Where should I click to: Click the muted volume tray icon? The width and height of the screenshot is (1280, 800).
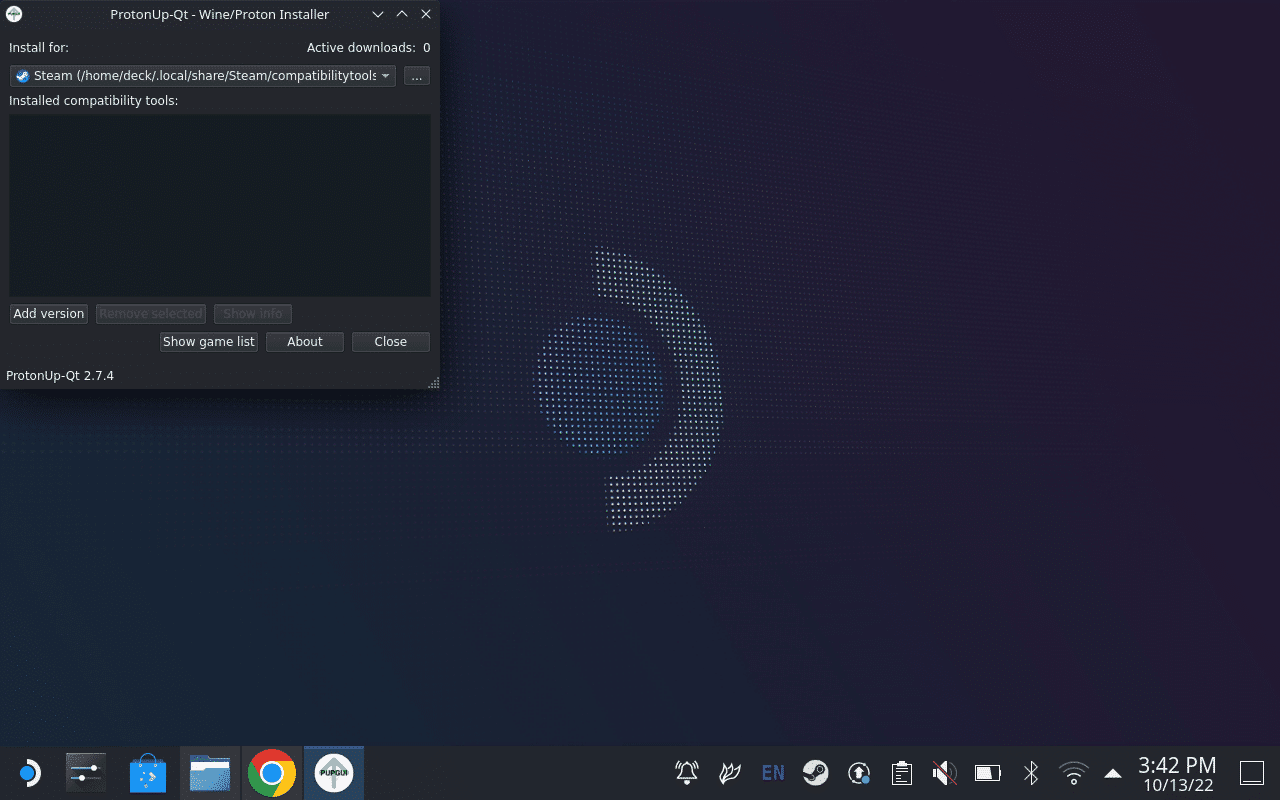tap(944, 773)
